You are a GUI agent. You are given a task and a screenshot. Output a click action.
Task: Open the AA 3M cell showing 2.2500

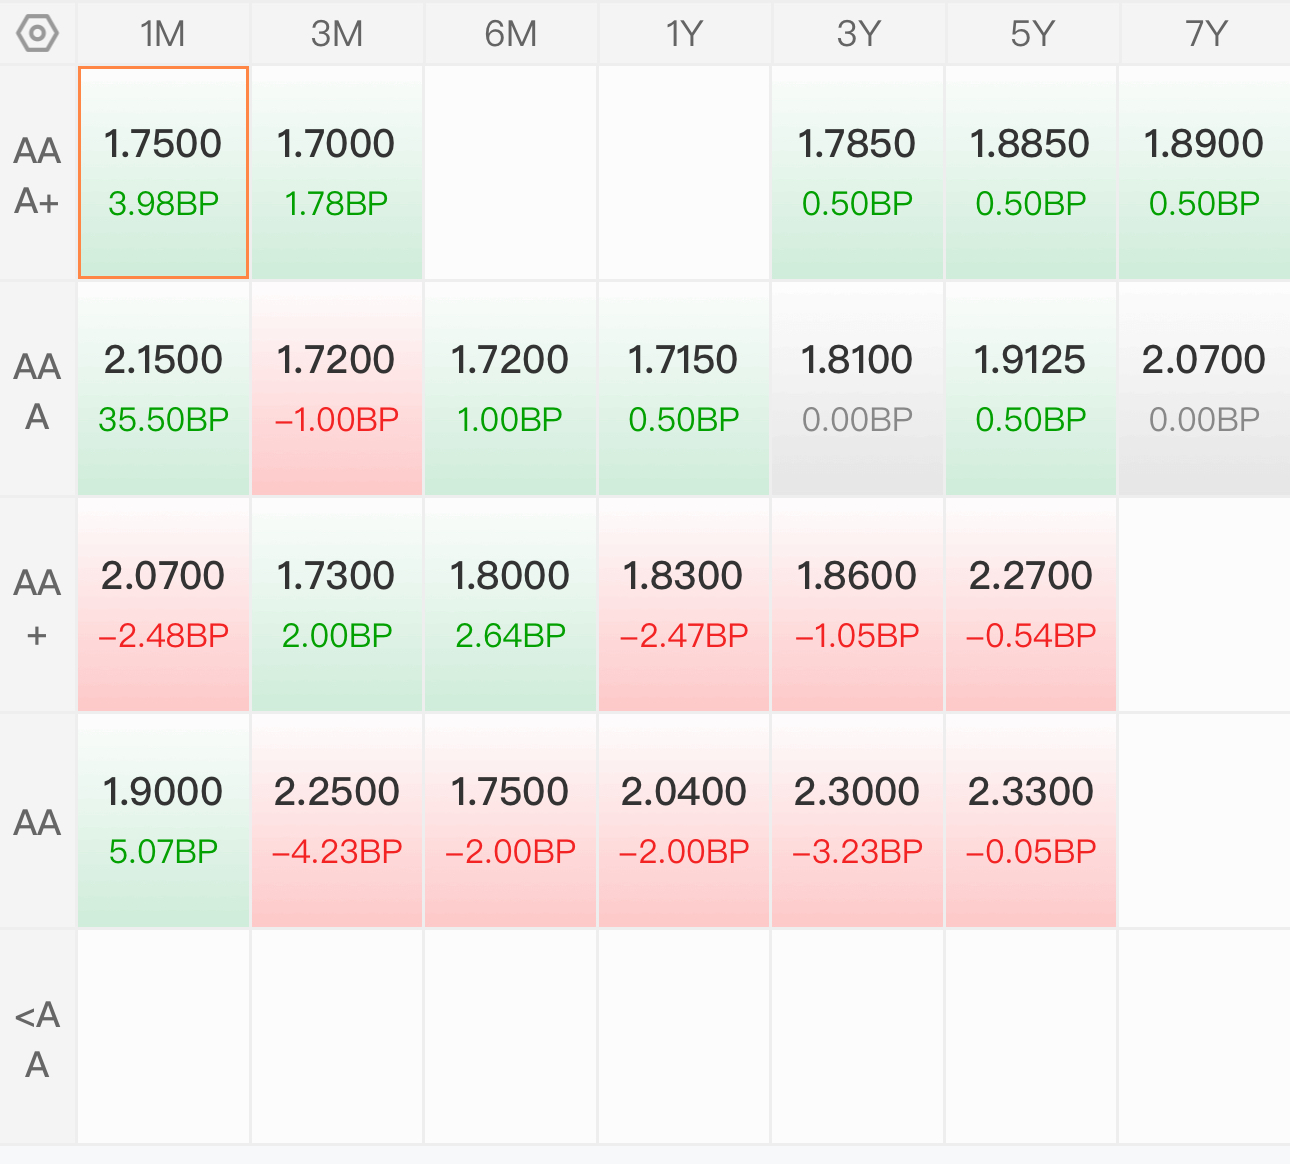pos(337,821)
